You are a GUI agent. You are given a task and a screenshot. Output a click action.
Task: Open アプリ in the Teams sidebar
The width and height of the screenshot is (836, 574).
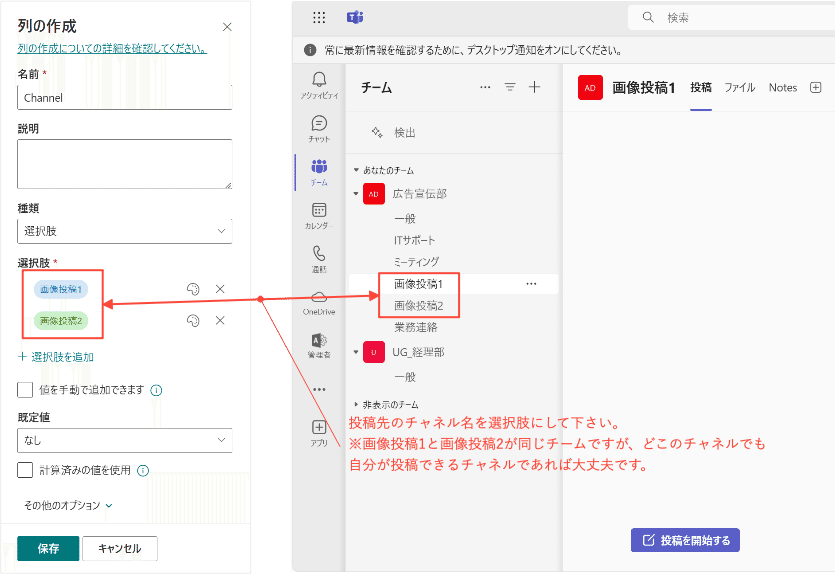[x=319, y=433]
